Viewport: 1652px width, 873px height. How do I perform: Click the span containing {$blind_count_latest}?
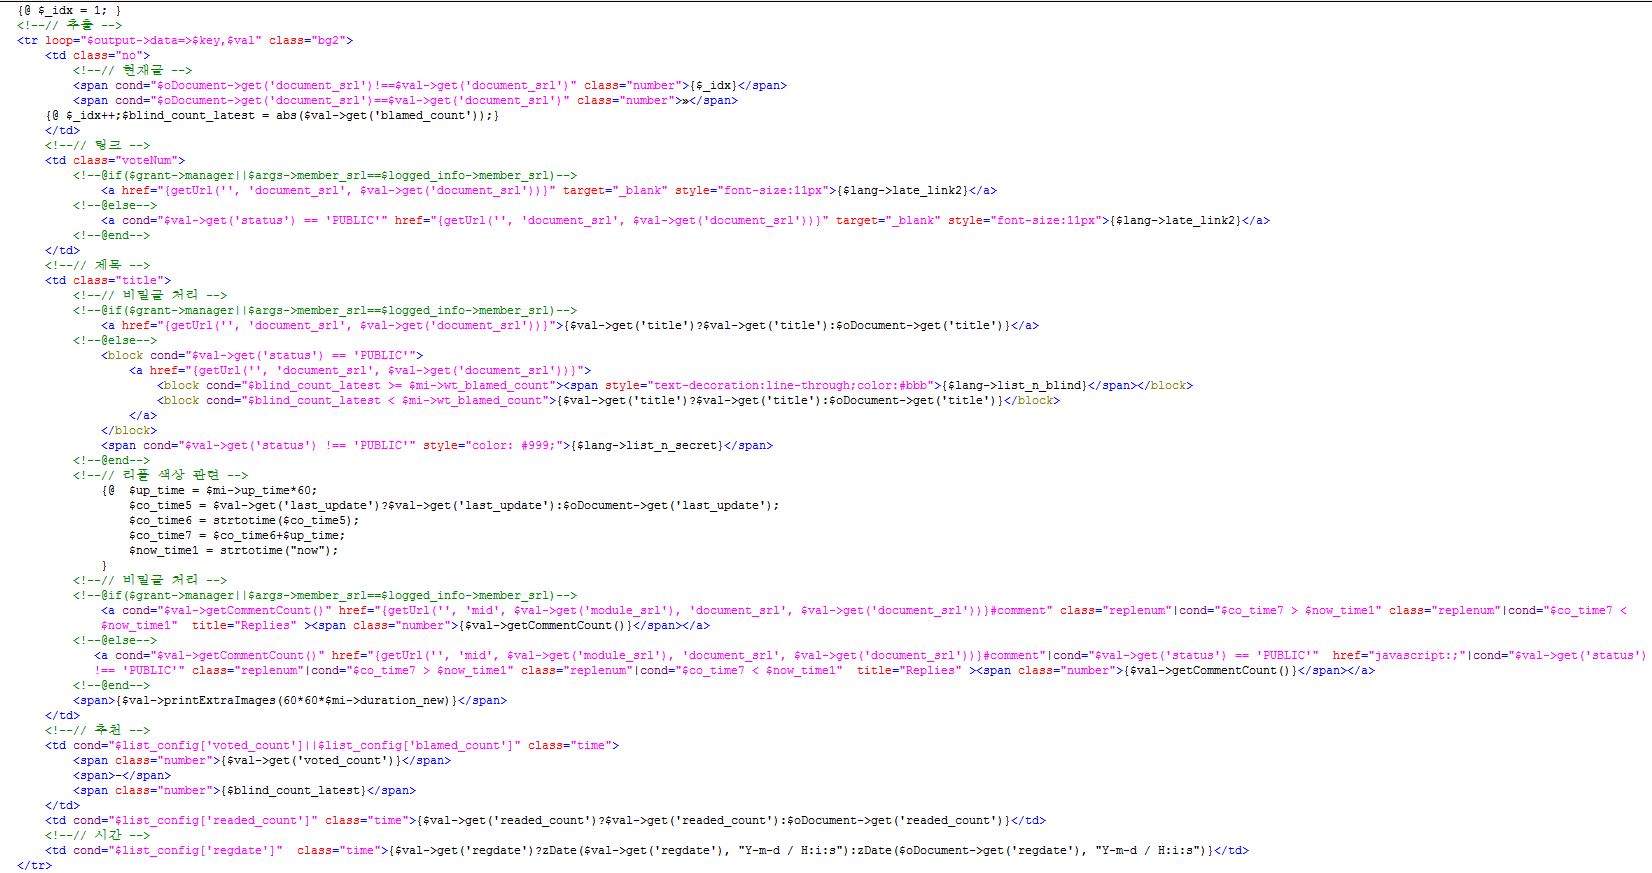243,790
